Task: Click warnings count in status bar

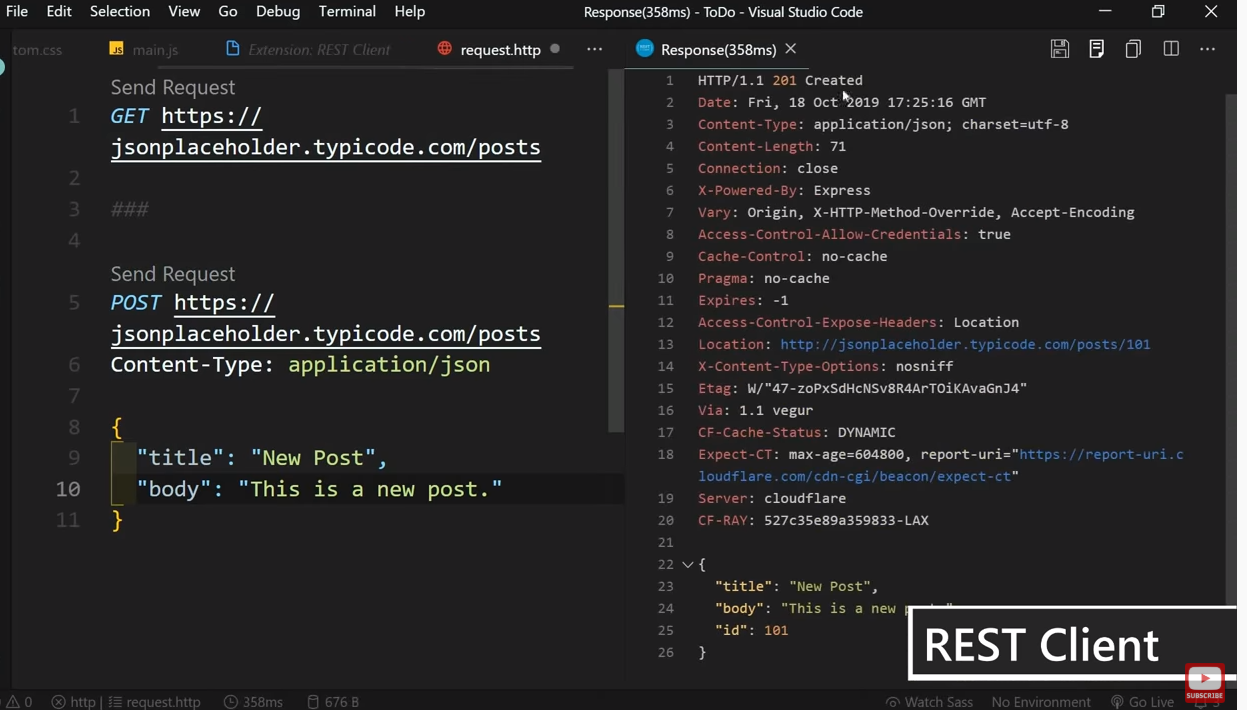Action: click(20, 702)
